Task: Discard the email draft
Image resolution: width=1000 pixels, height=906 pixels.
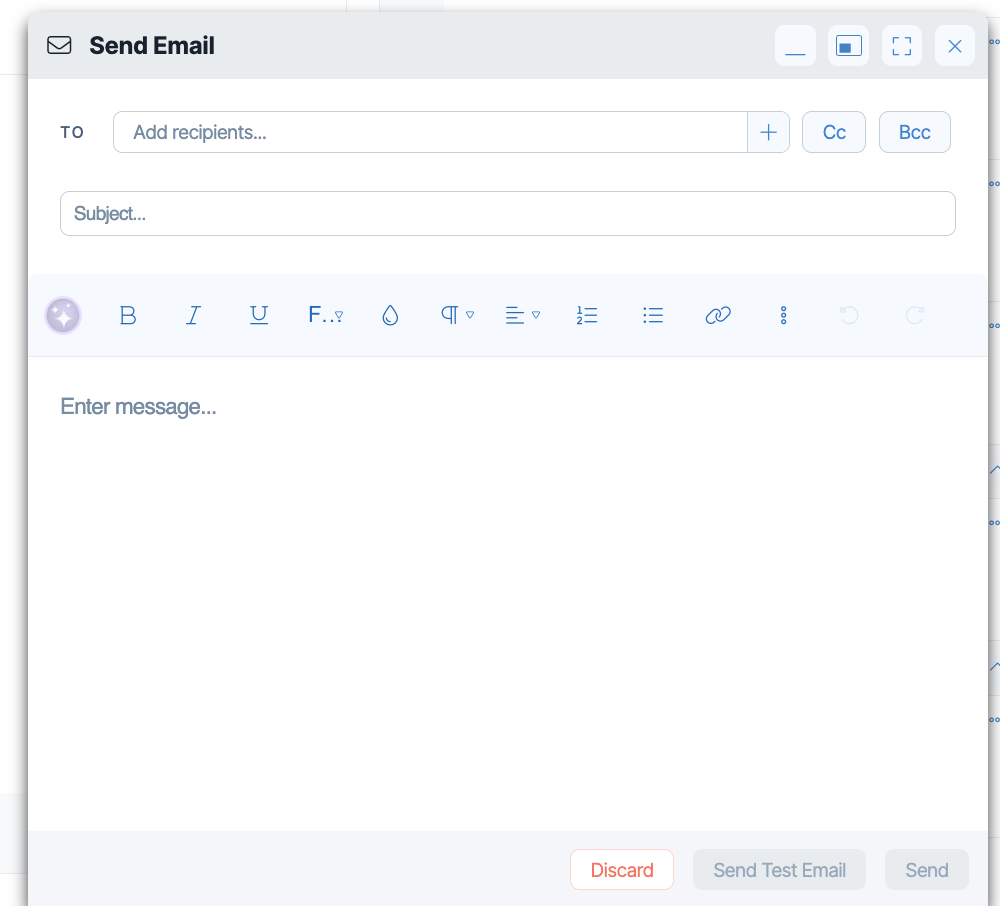Action: [x=622, y=870]
